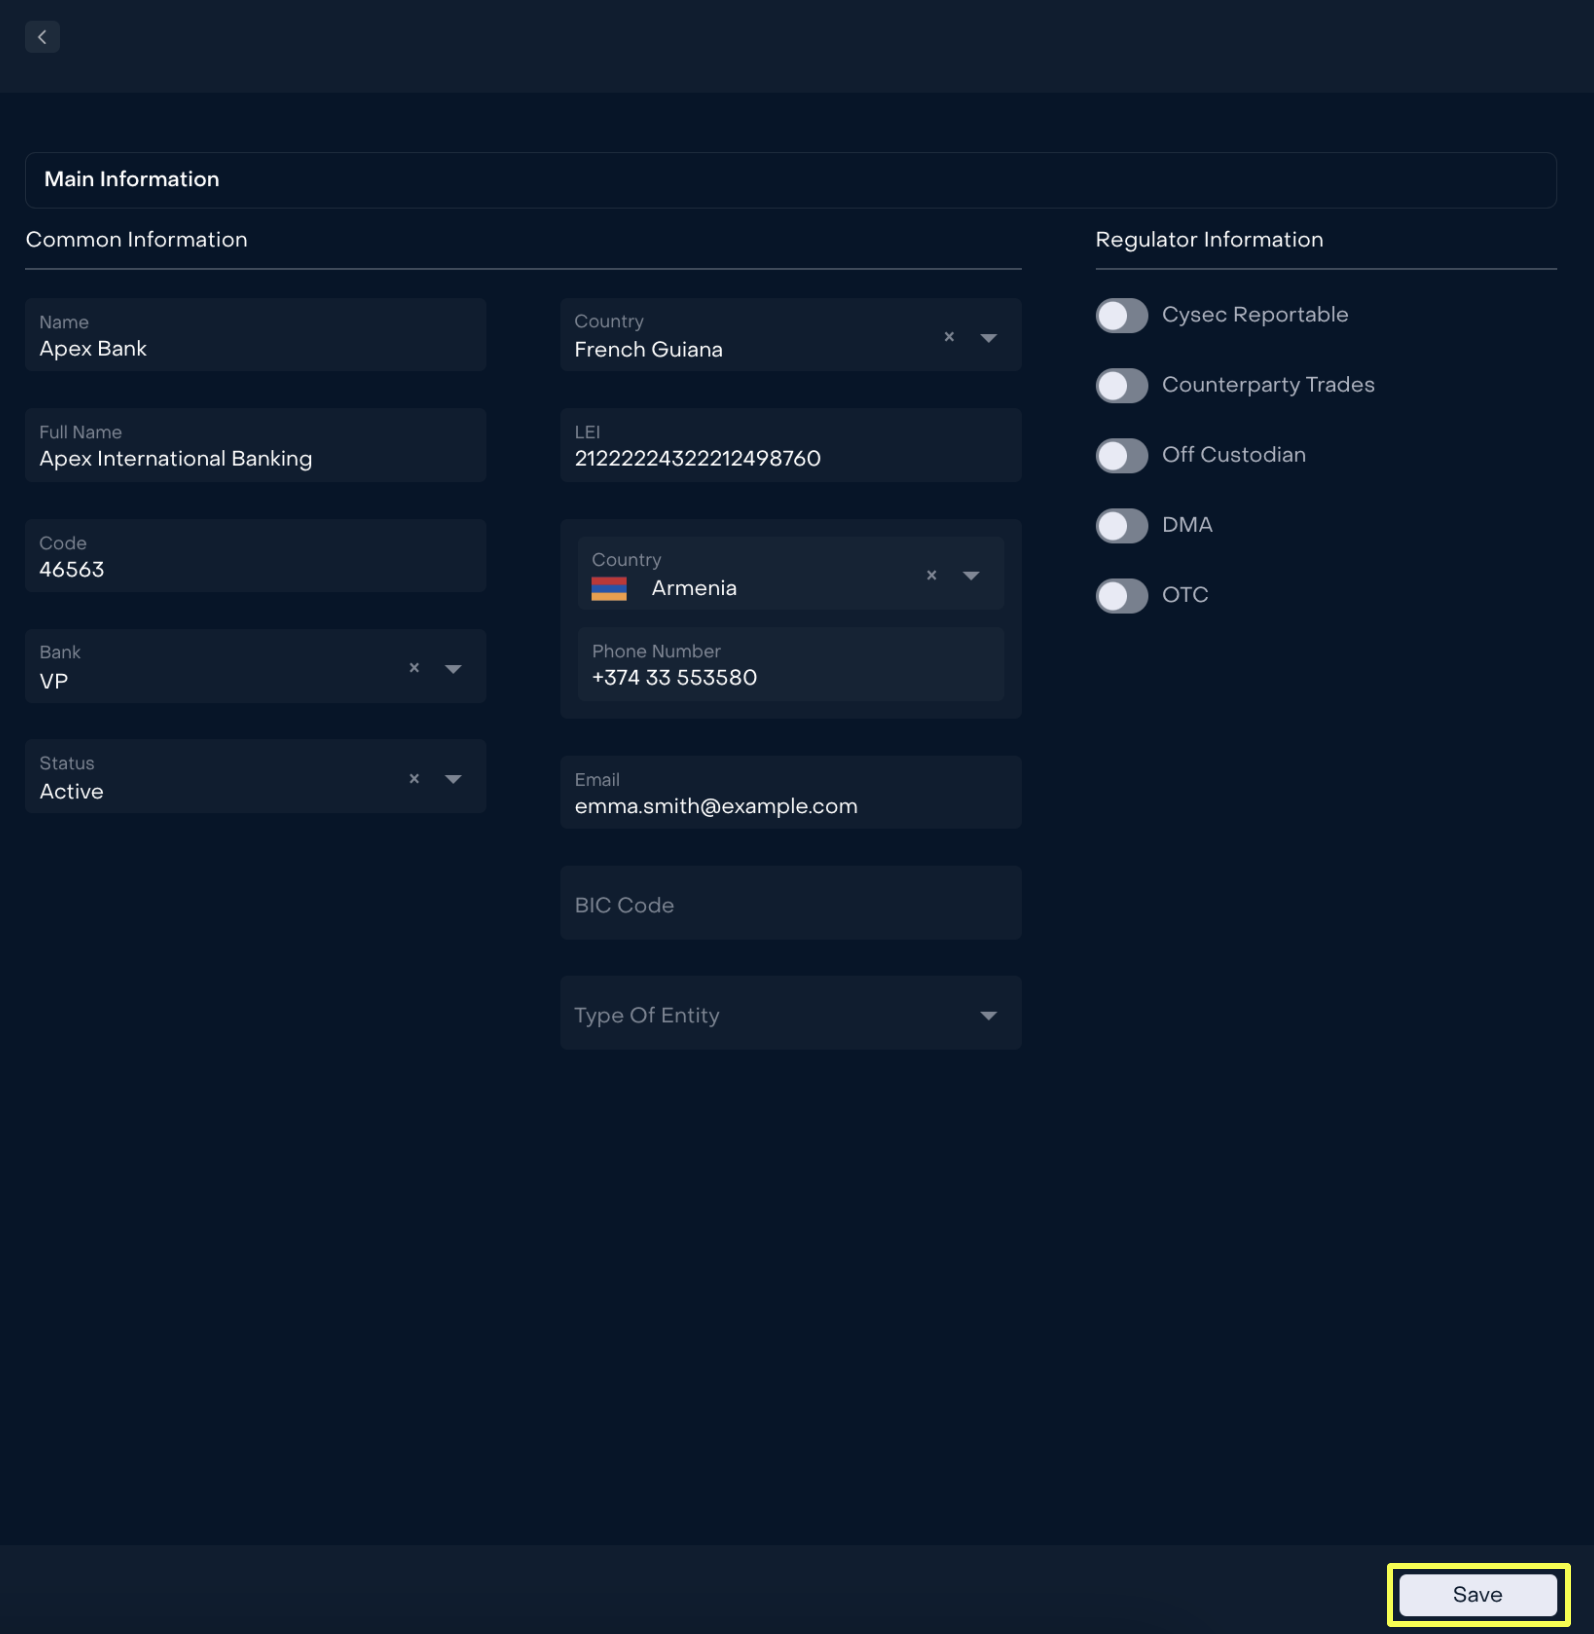Focus the empty BIC Code field
The width and height of the screenshot is (1594, 1634).
click(x=790, y=903)
